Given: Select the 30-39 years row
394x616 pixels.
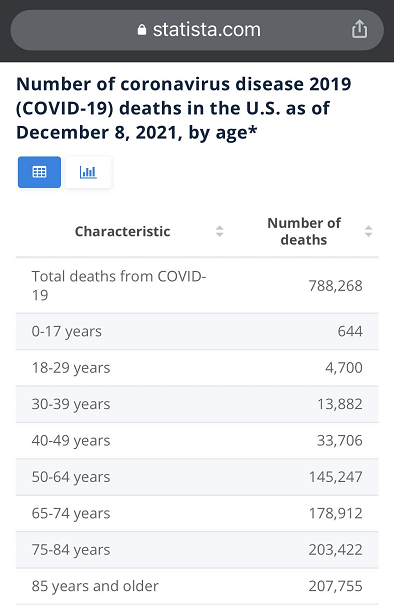Looking at the screenshot, I should (x=197, y=404).
